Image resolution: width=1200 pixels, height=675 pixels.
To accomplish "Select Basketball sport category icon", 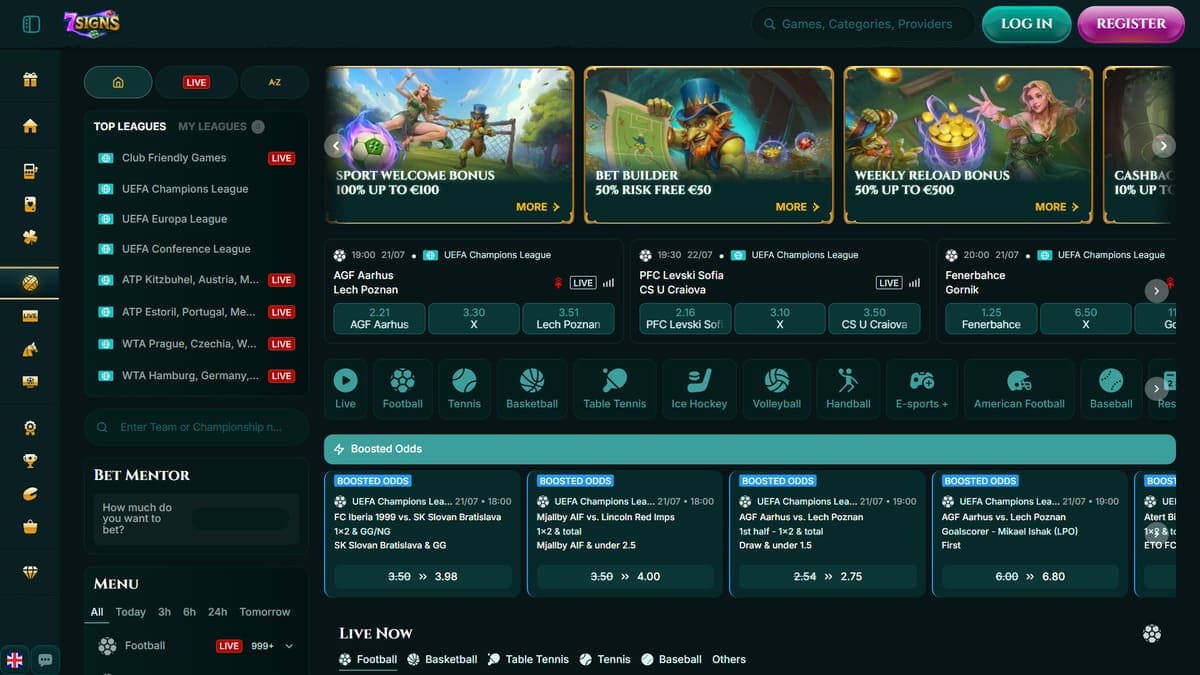I will coord(532,389).
